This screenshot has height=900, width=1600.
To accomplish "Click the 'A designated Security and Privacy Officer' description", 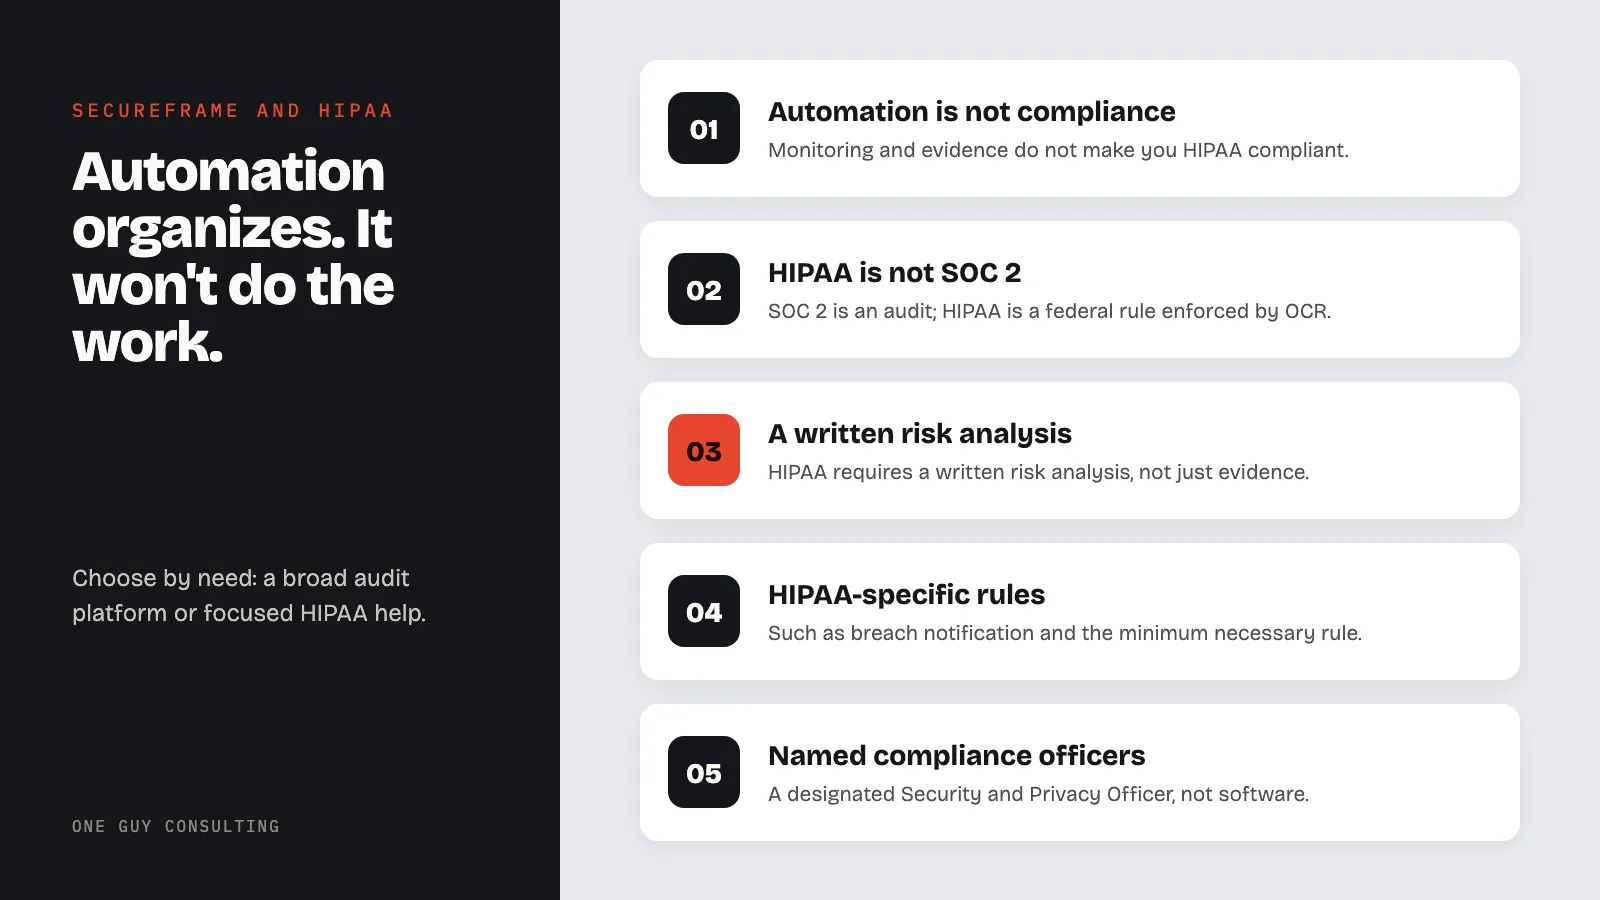I will click(x=1038, y=794).
